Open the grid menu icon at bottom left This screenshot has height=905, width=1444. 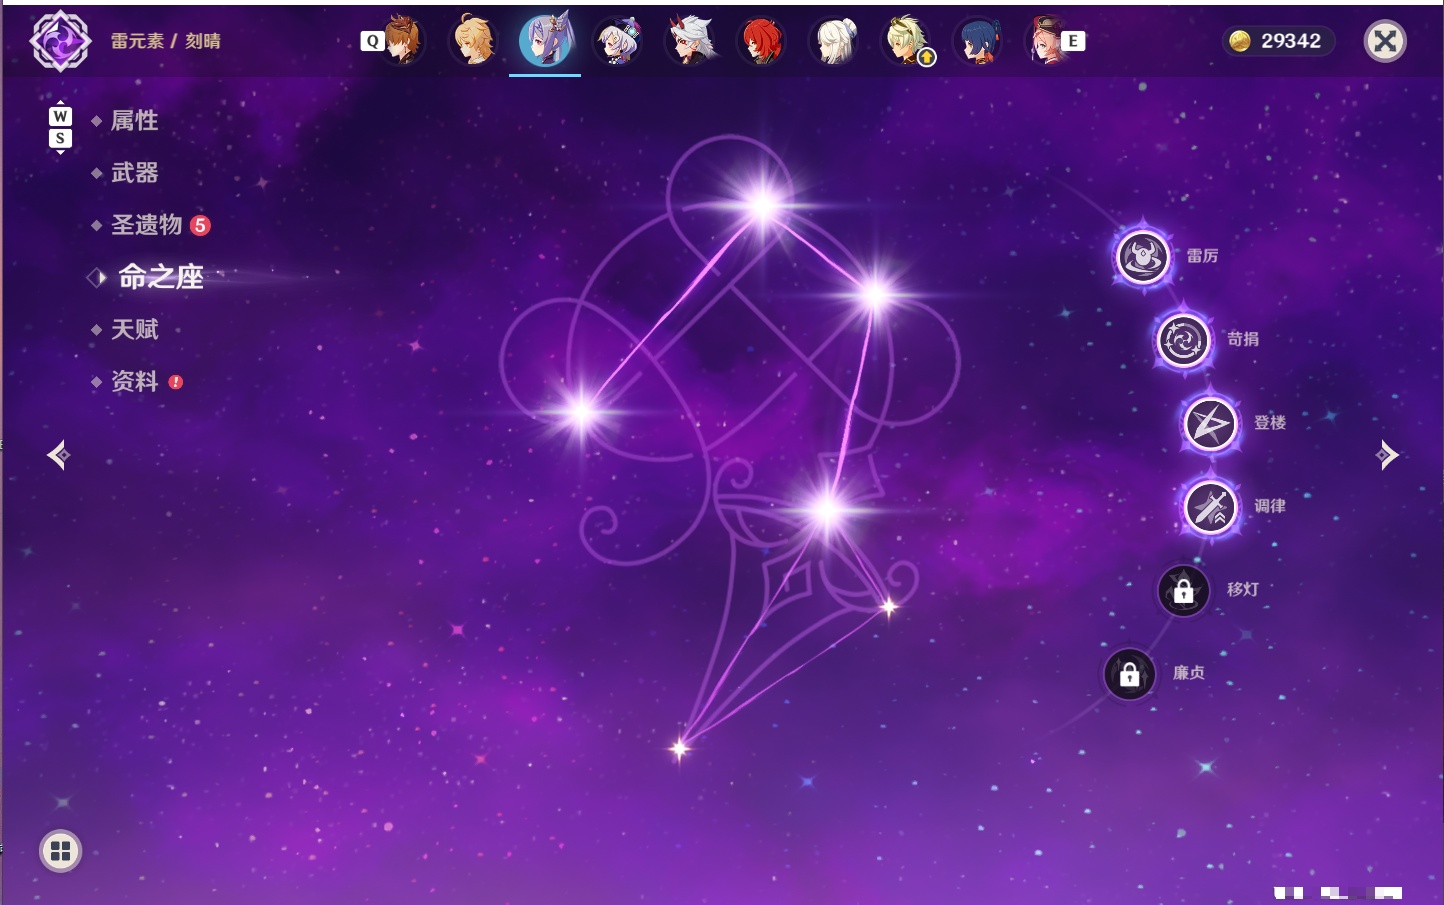[60, 851]
